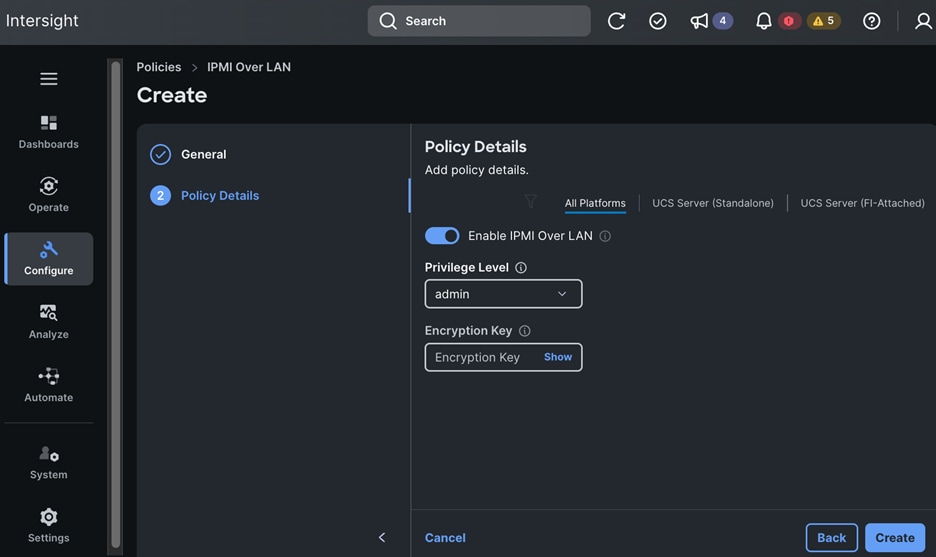936x557 pixels.
Task: Open the Operate section
Action: pos(48,195)
